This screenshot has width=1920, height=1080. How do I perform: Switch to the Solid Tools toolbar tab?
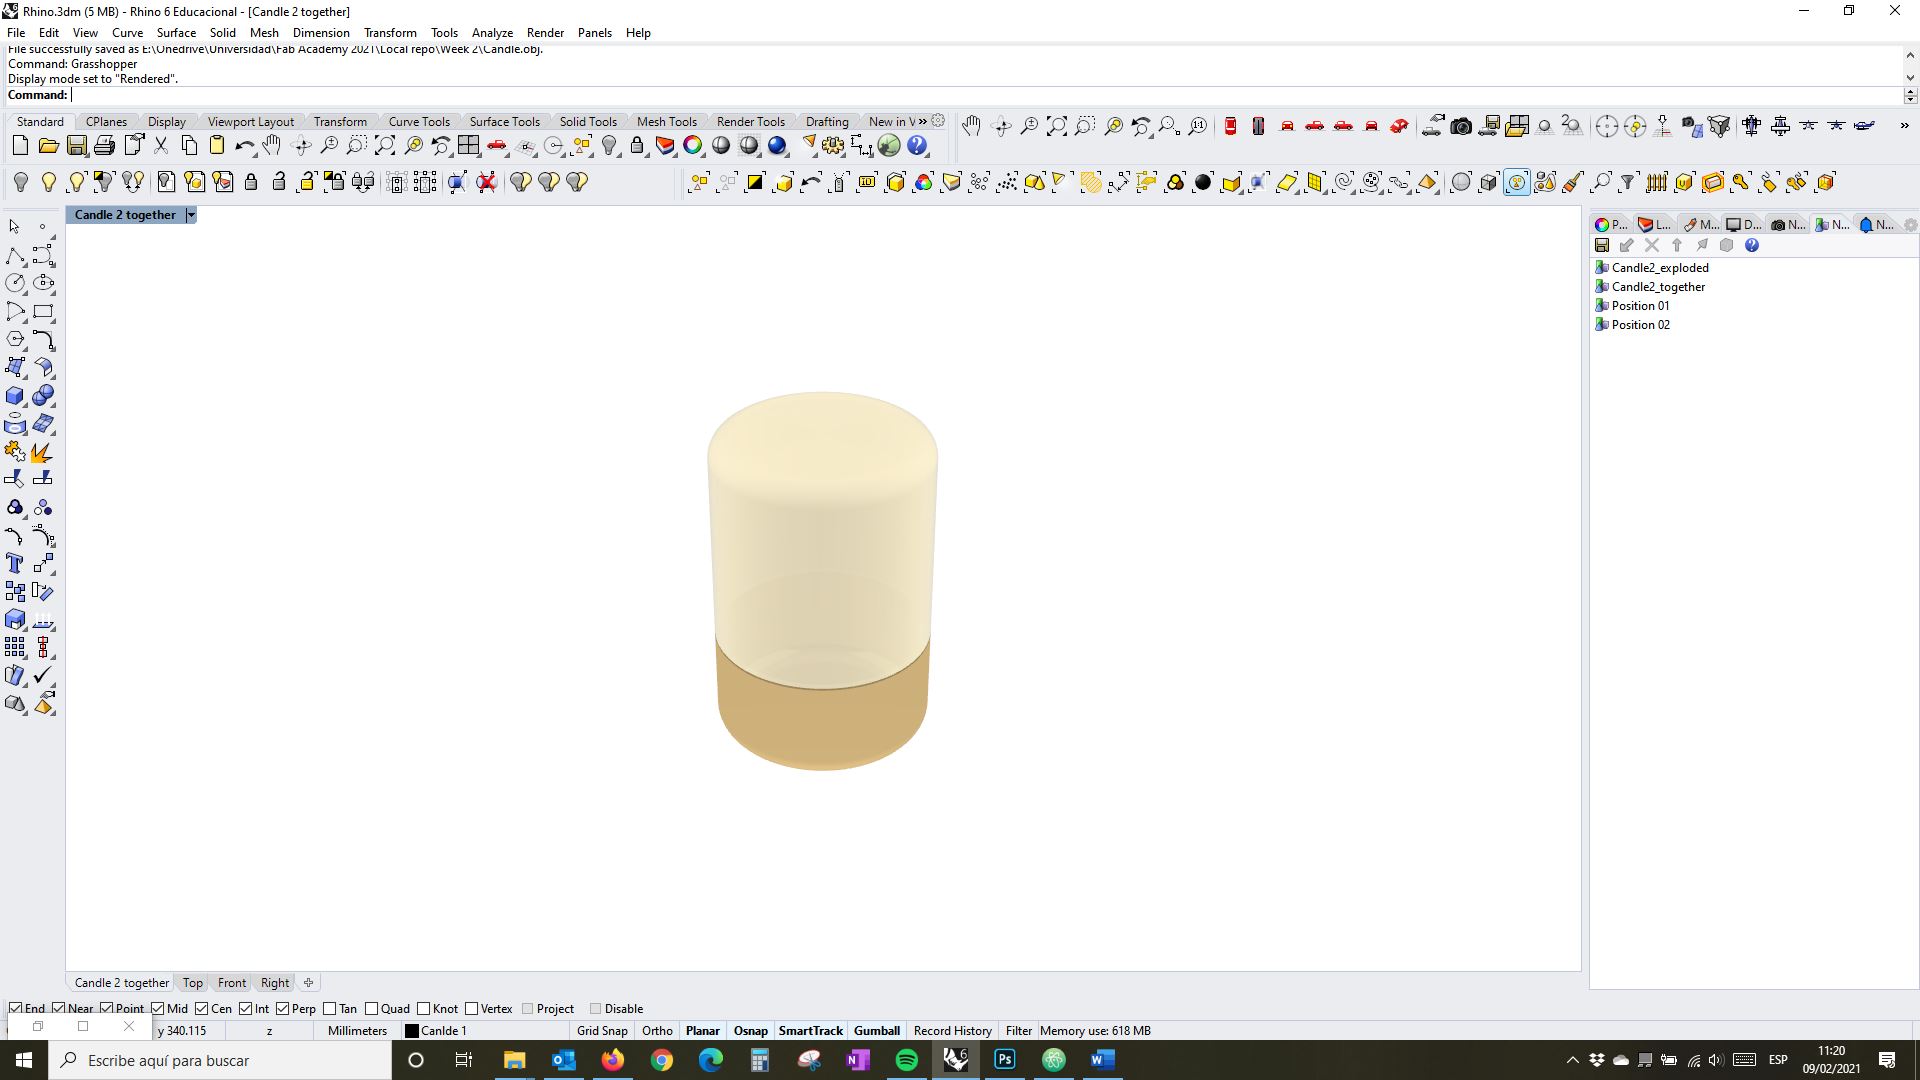[x=588, y=121]
